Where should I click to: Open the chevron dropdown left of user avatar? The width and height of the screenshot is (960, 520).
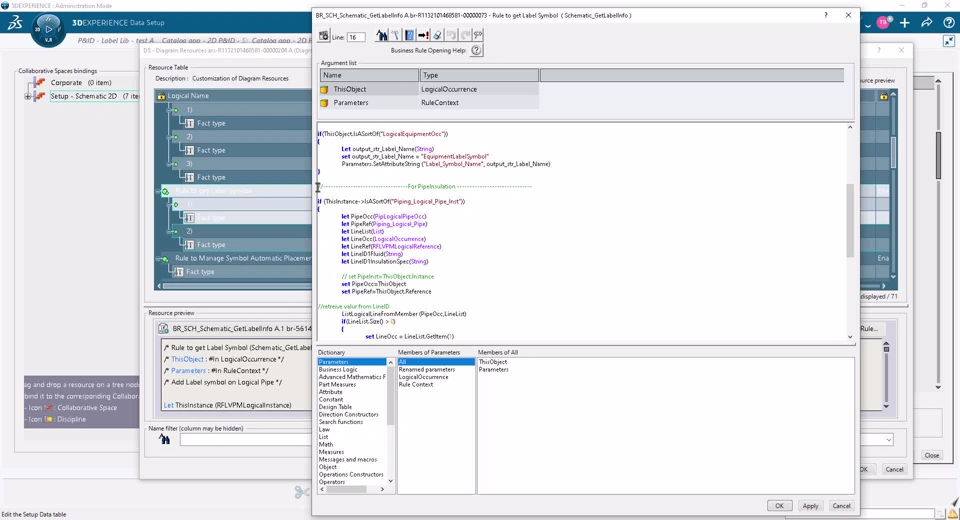click(x=868, y=25)
